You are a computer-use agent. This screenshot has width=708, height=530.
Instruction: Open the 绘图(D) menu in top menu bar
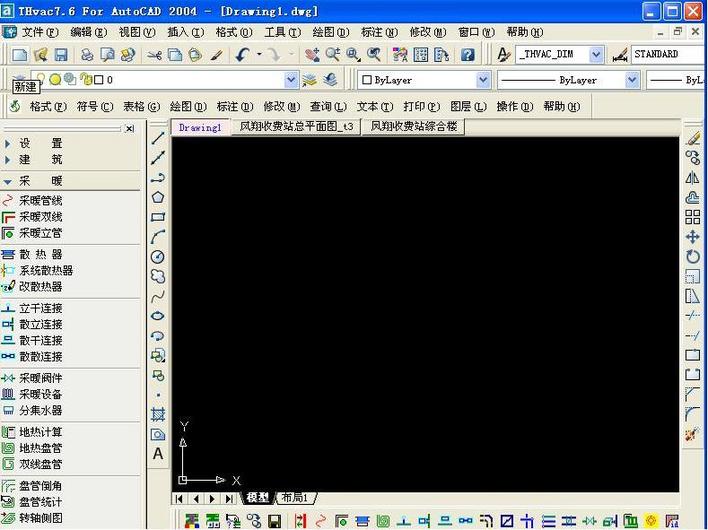(x=331, y=32)
